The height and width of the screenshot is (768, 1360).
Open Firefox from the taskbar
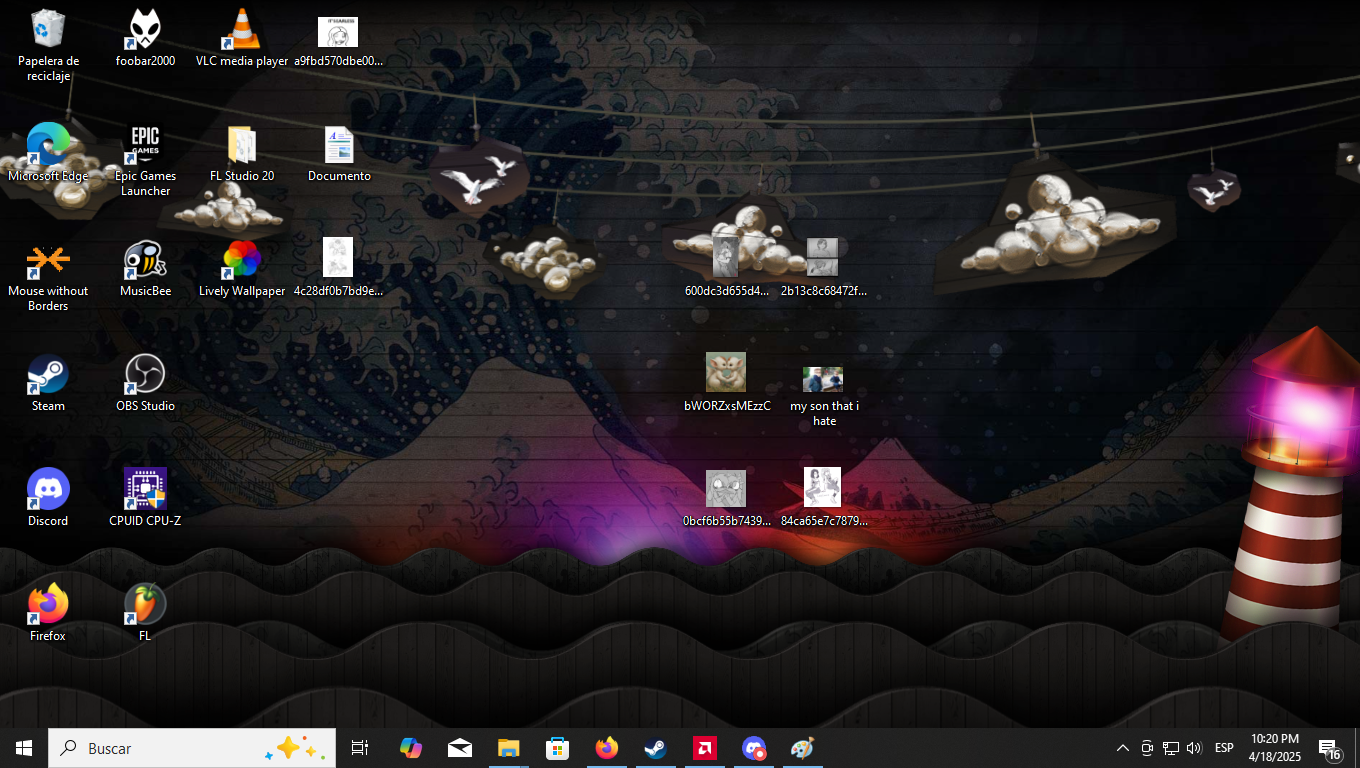(606, 748)
